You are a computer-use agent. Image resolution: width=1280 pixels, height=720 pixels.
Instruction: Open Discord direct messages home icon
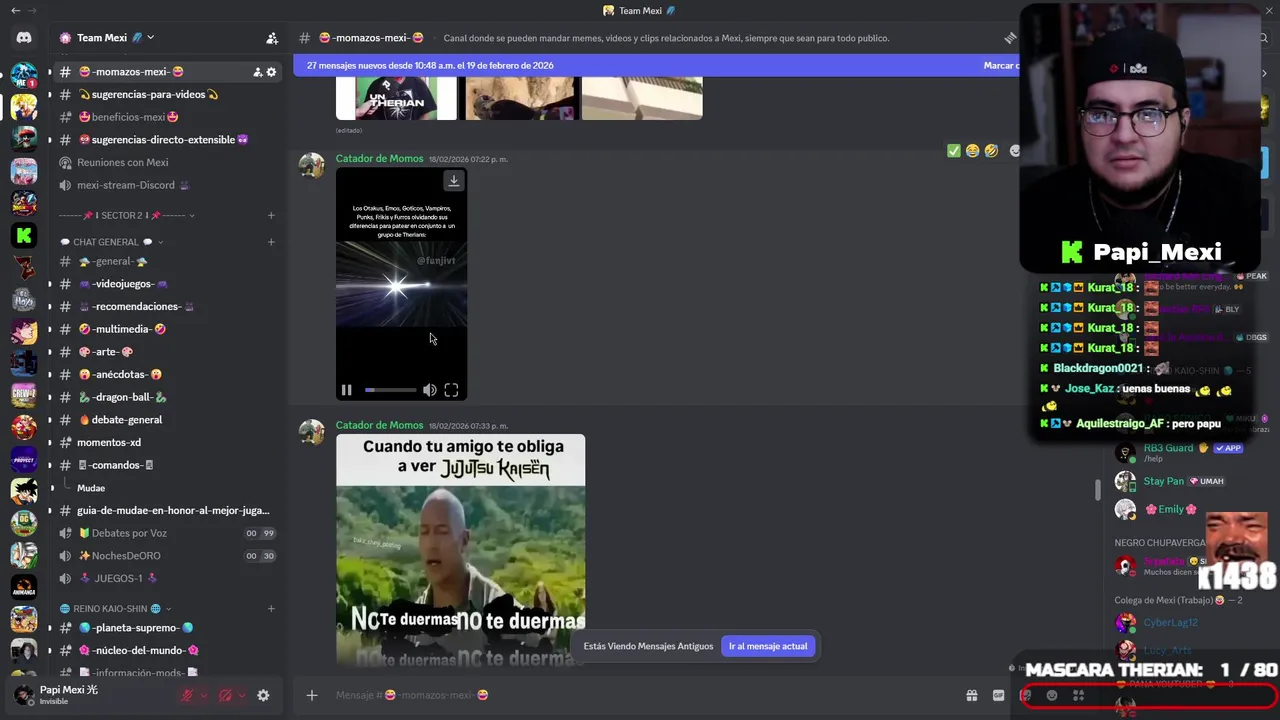(x=24, y=38)
